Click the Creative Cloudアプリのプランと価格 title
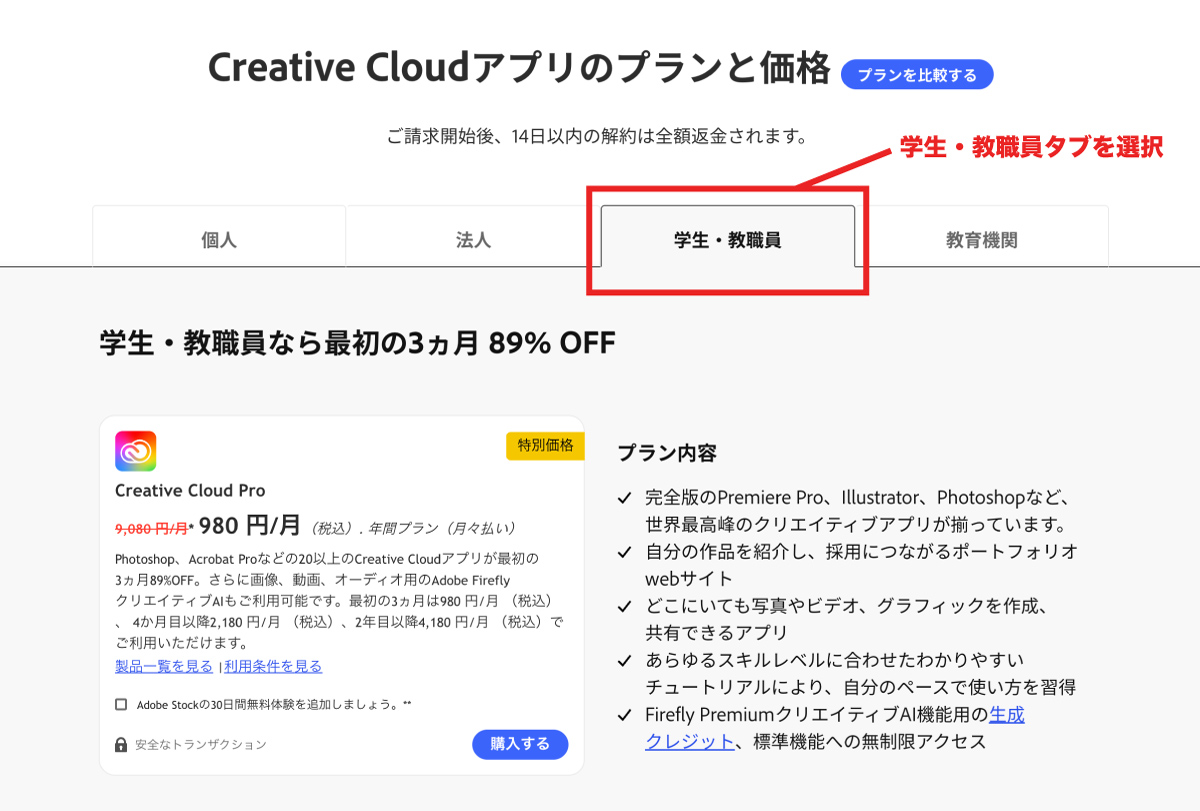The image size is (1200, 811). (x=519, y=68)
